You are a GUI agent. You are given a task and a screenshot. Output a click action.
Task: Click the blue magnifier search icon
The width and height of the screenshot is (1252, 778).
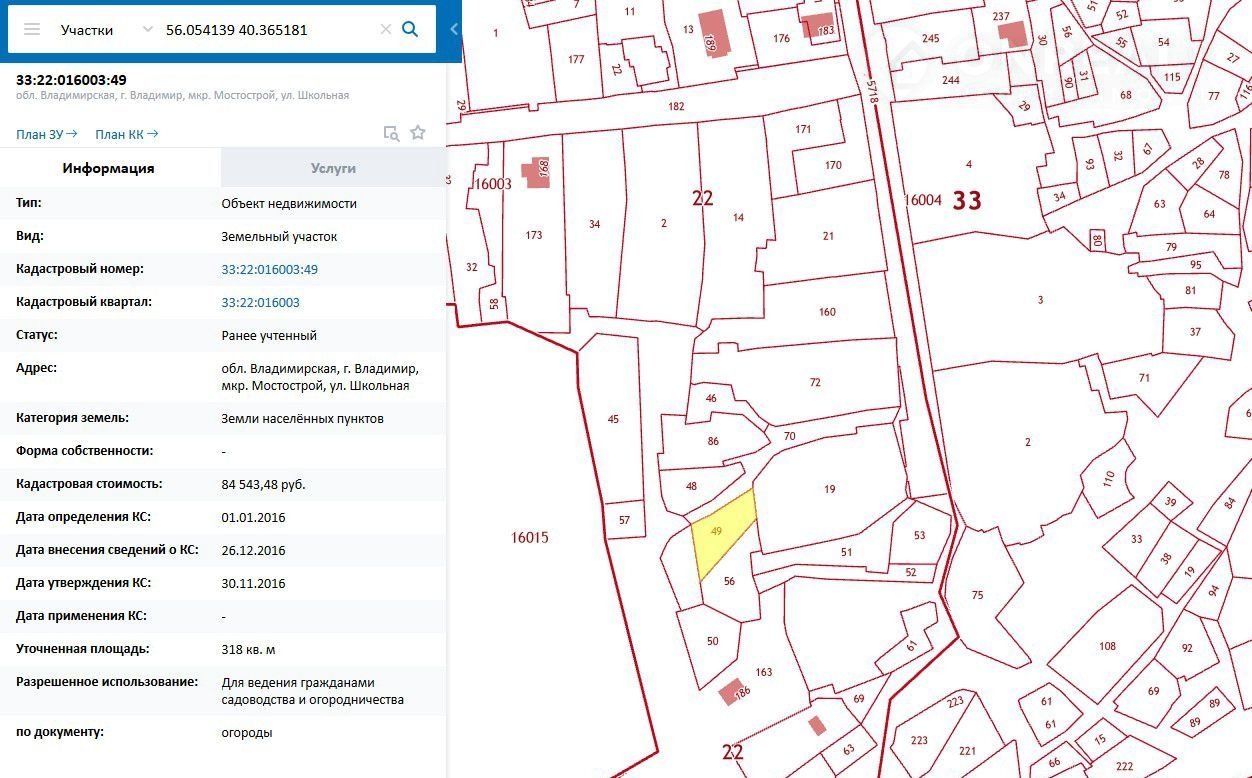tap(410, 30)
